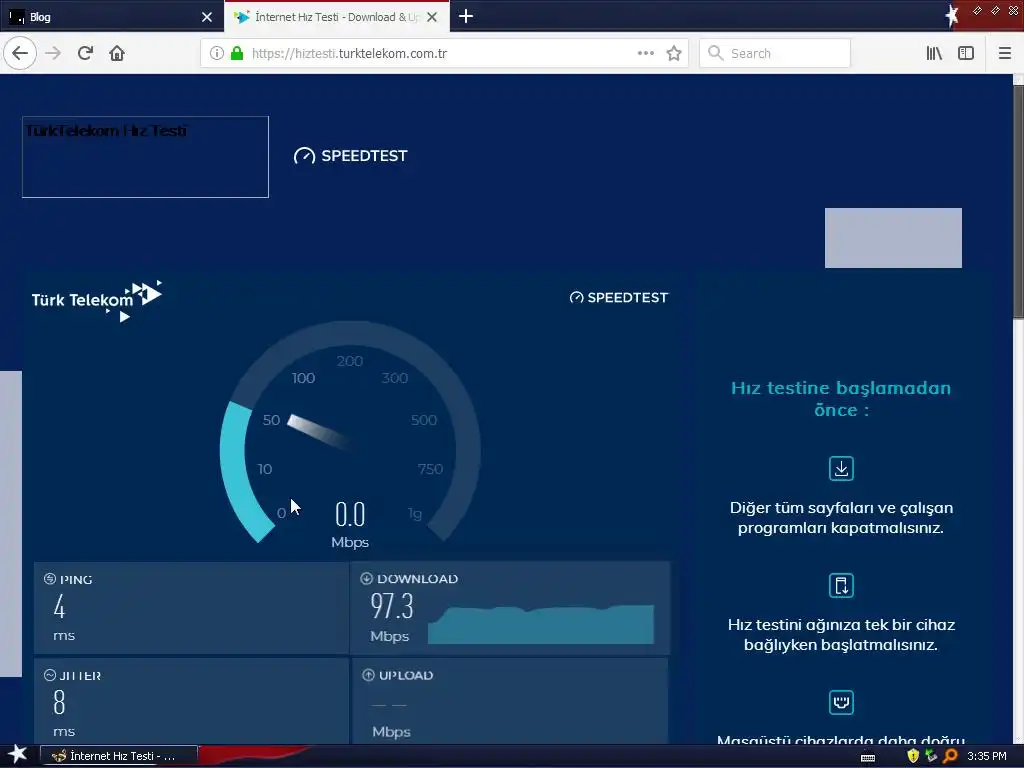Click text 'Diğer tüm sayfaları ve çalışan'

841,507
